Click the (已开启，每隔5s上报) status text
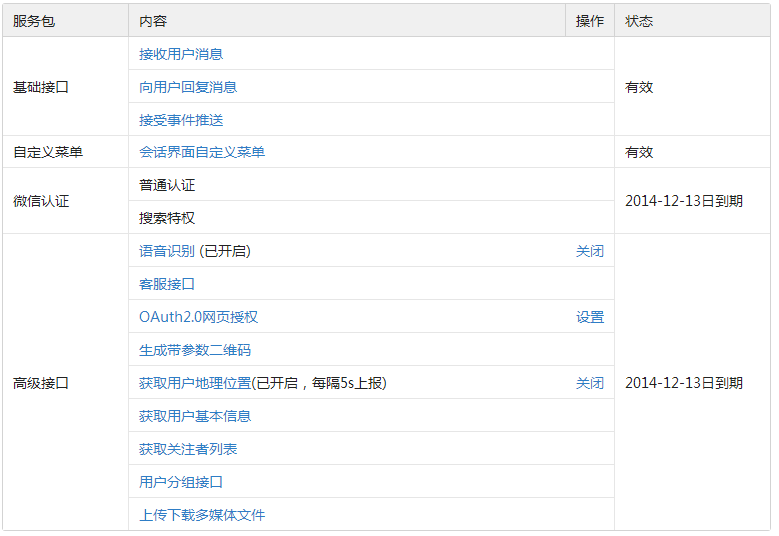This screenshot has width=779, height=536. 319,383
